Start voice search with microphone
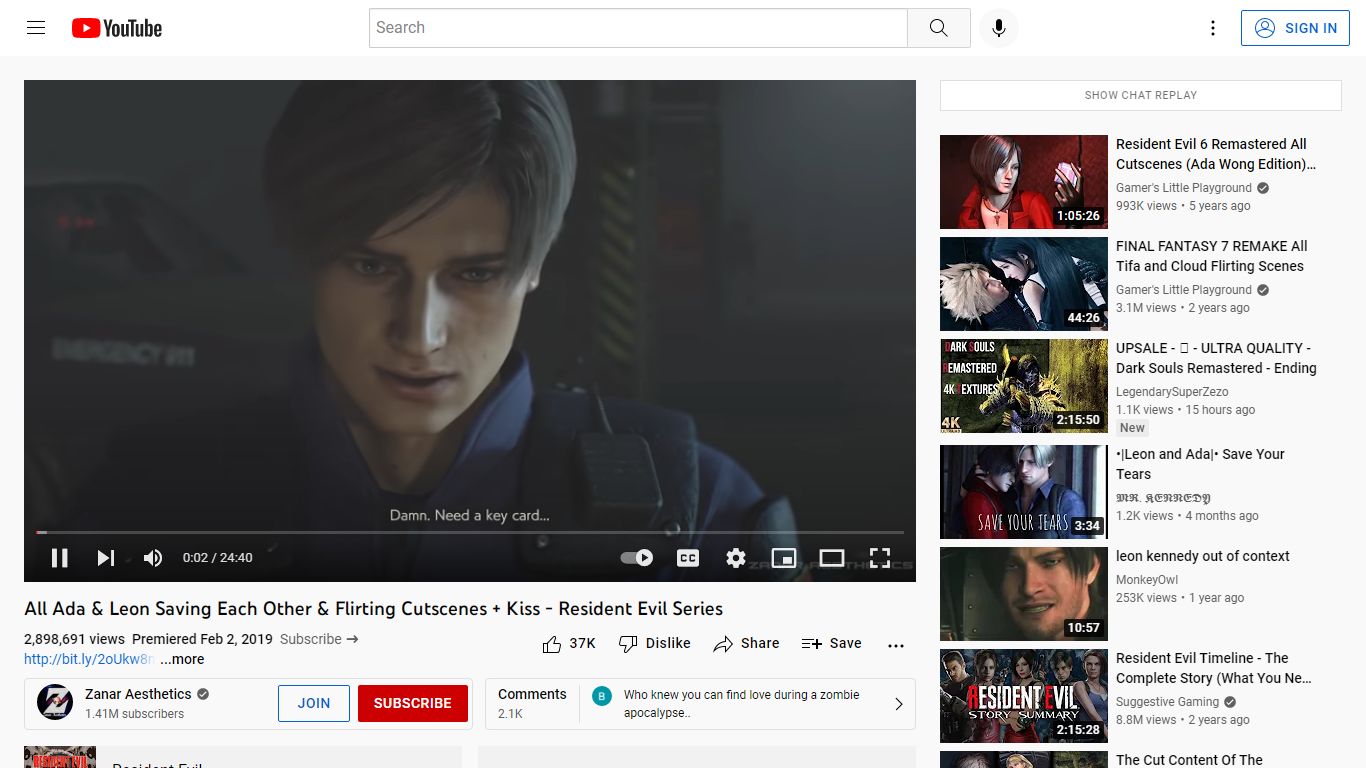1366x768 pixels. [x=998, y=28]
